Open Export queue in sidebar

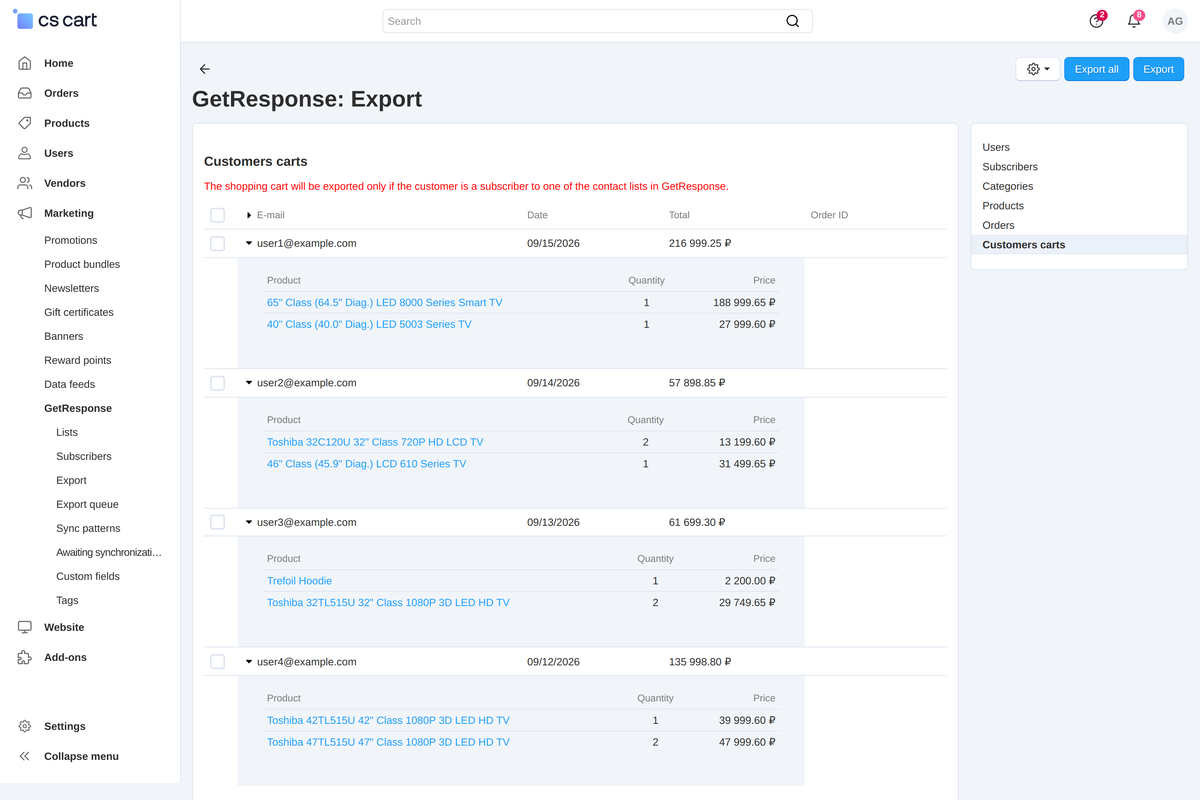point(87,504)
